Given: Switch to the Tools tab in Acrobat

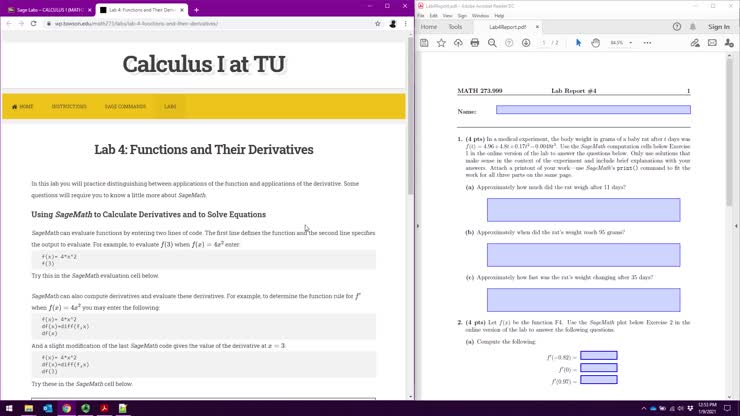Looking at the screenshot, I should coord(455,27).
